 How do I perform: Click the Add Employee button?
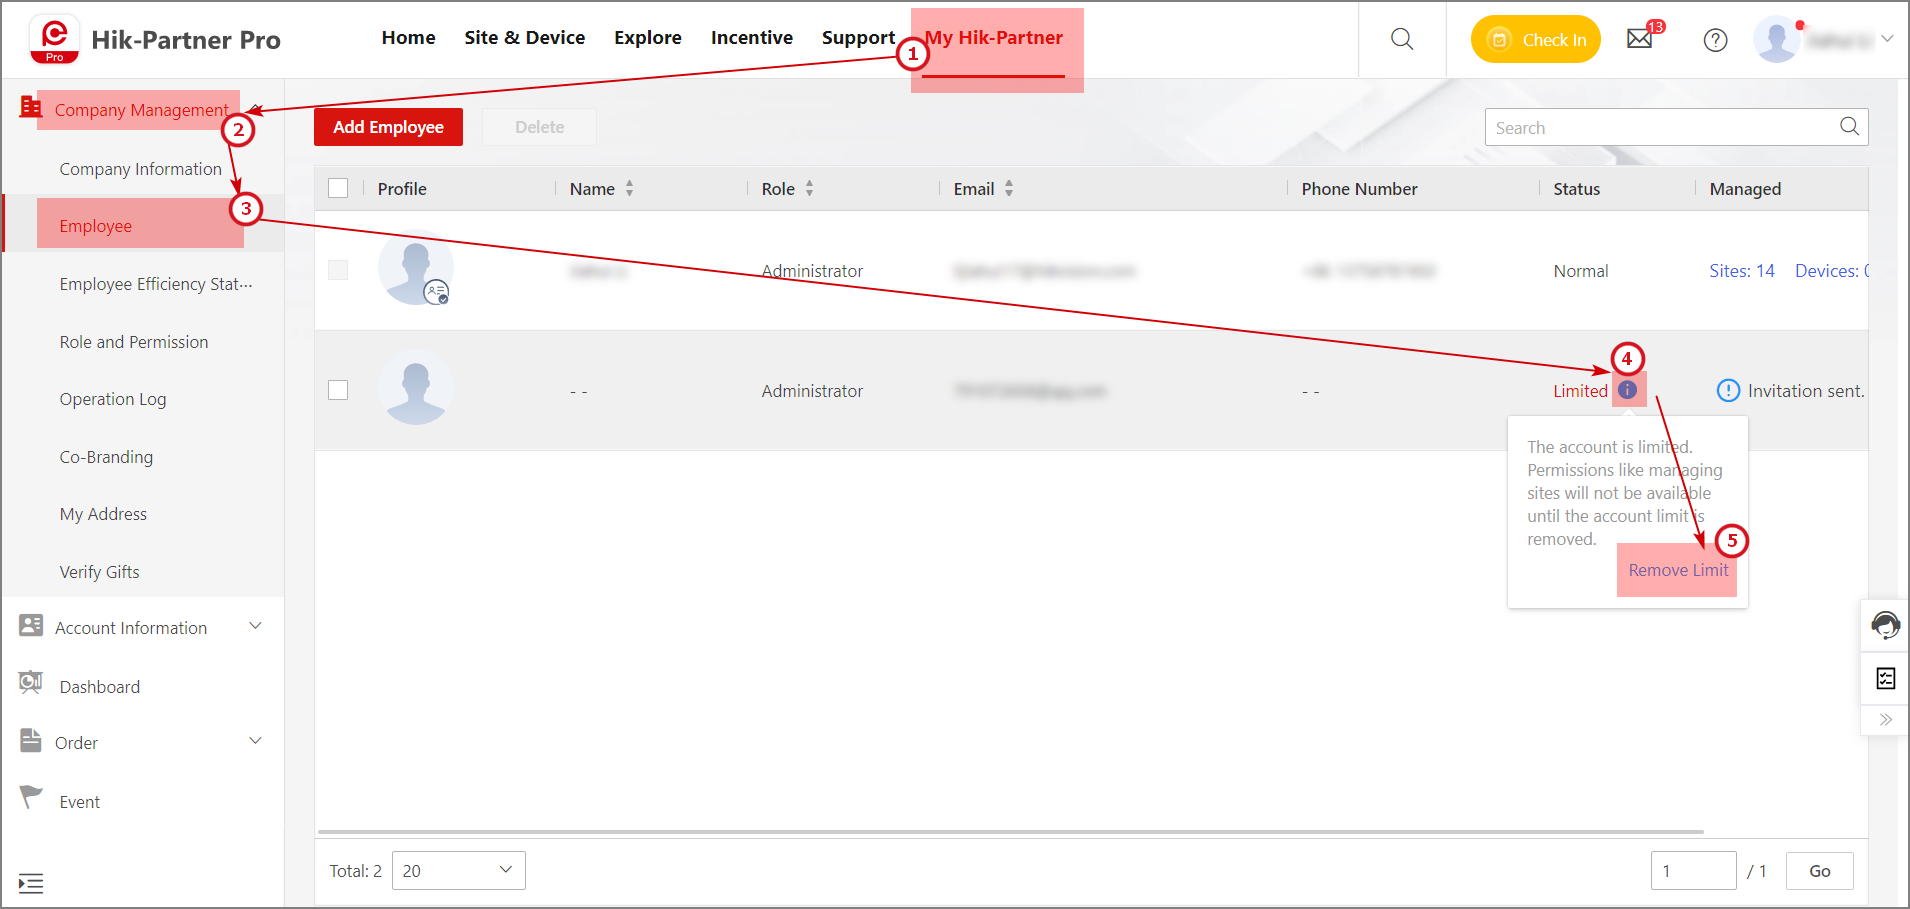(x=388, y=127)
